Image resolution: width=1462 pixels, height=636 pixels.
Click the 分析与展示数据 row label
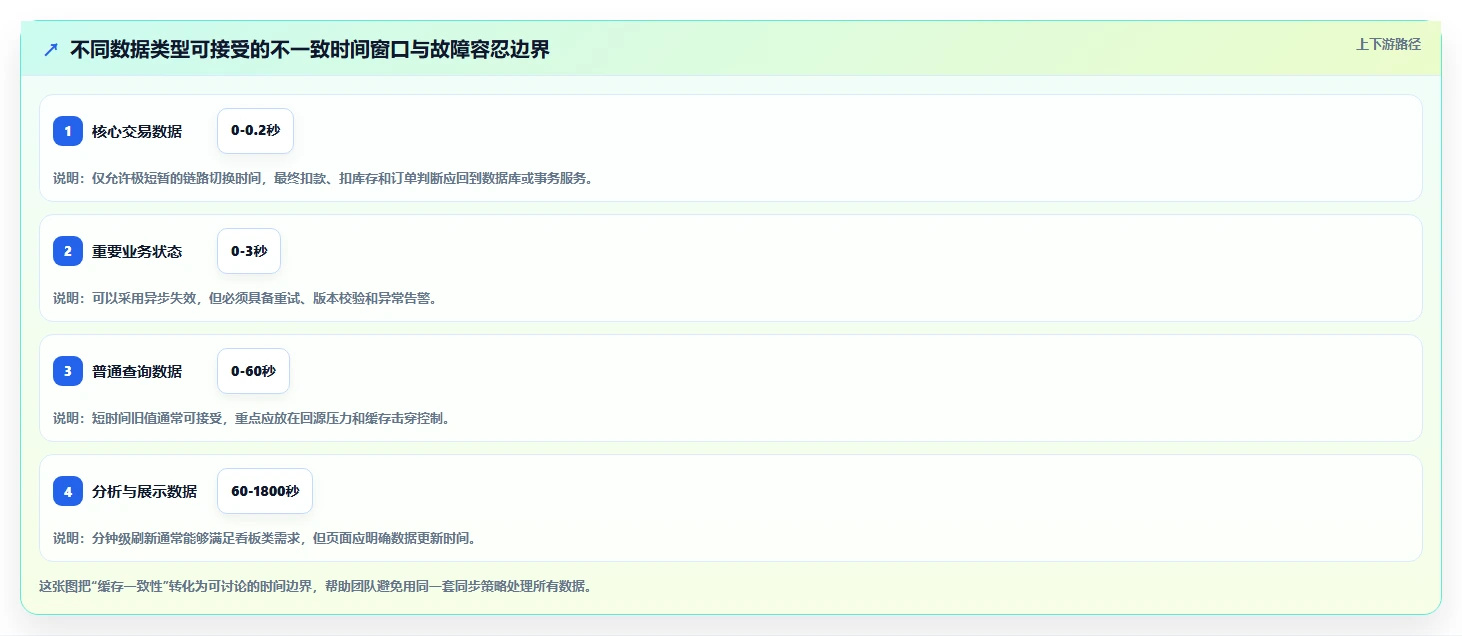point(145,491)
